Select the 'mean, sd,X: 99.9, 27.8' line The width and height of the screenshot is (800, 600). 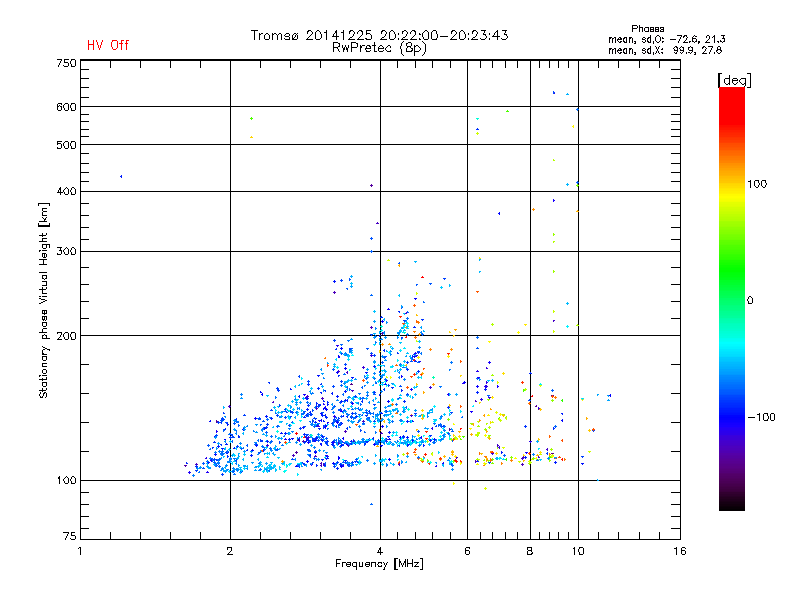click(665, 50)
